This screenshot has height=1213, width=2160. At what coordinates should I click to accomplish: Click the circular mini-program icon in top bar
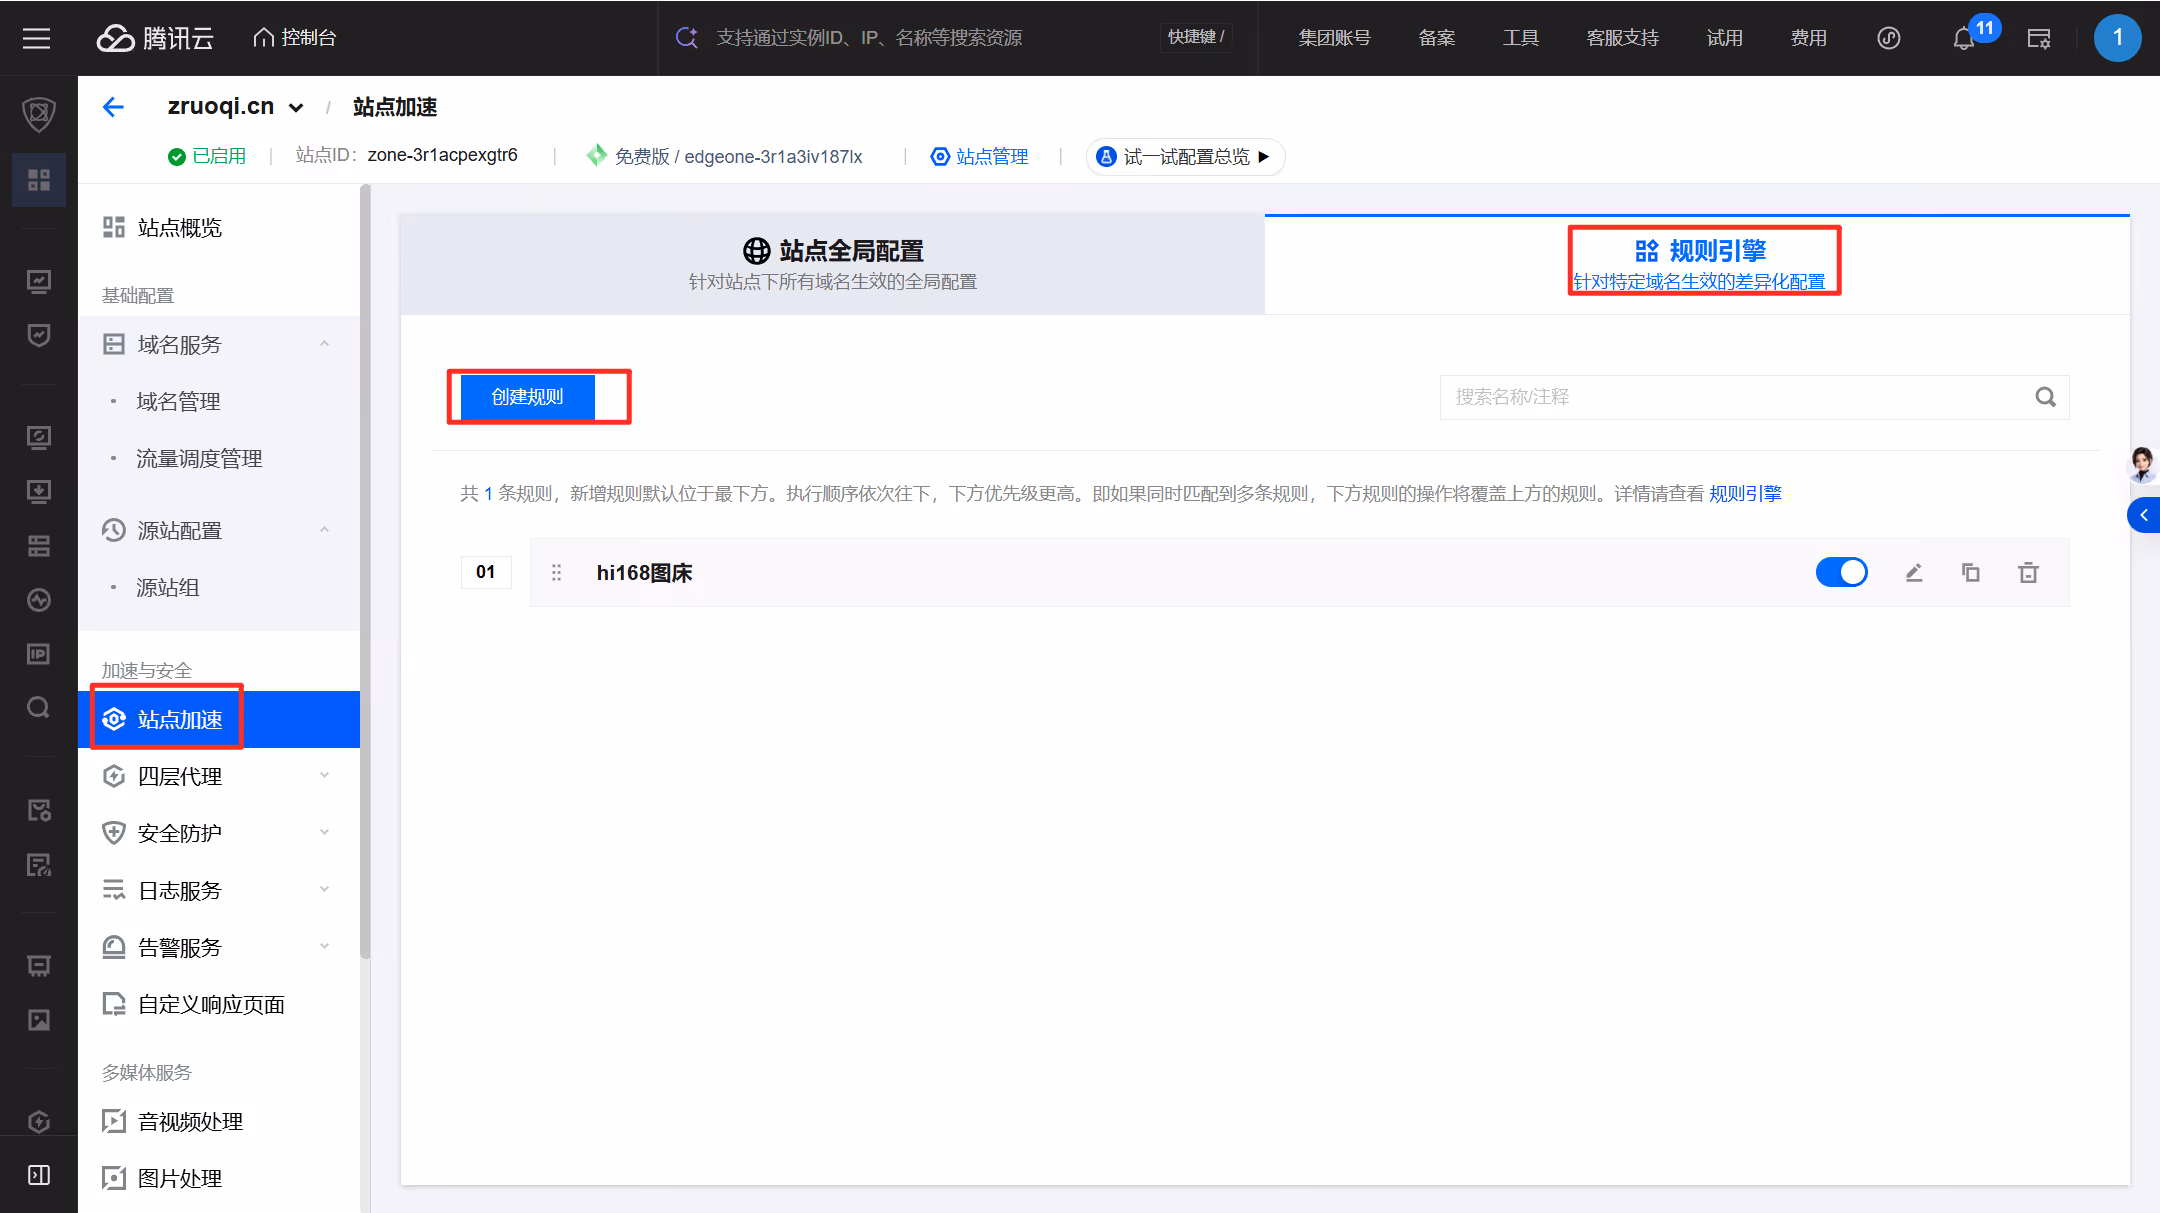pyautogui.click(x=1888, y=39)
